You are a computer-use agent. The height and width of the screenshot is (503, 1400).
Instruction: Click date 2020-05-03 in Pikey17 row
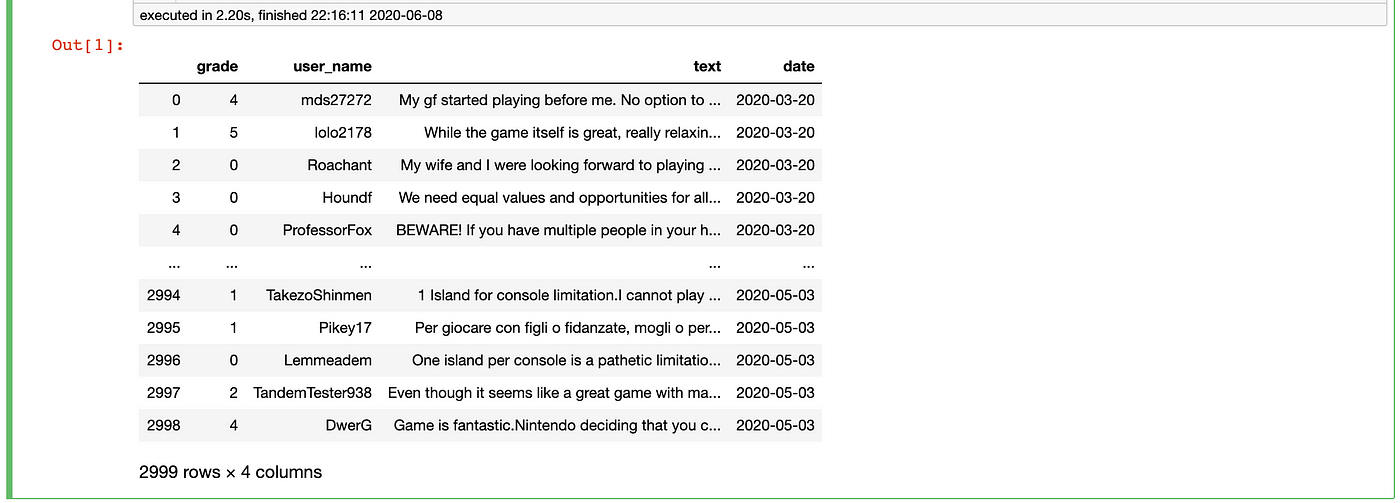(x=776, y=327)
